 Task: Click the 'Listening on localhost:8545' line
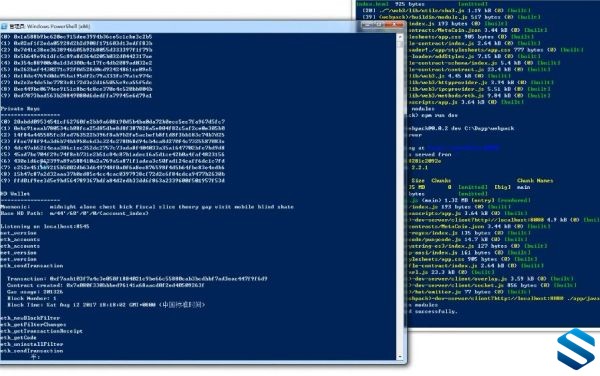pos(45,226)
